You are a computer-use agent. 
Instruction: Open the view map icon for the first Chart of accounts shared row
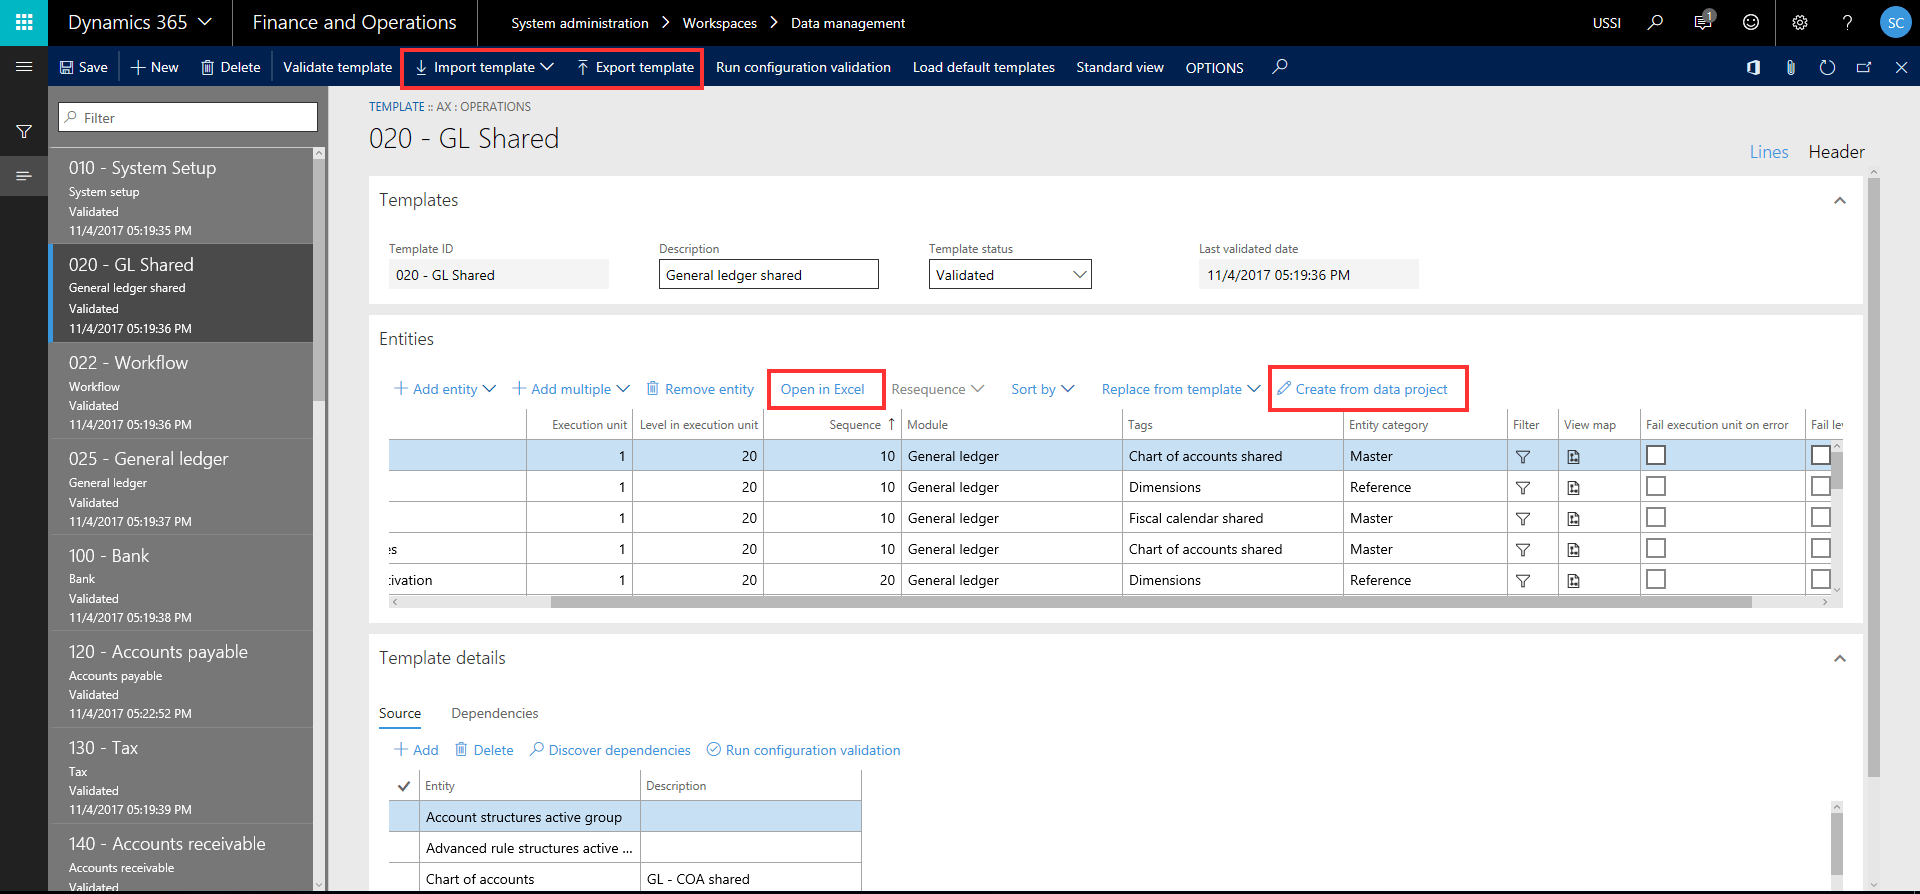1573,456
